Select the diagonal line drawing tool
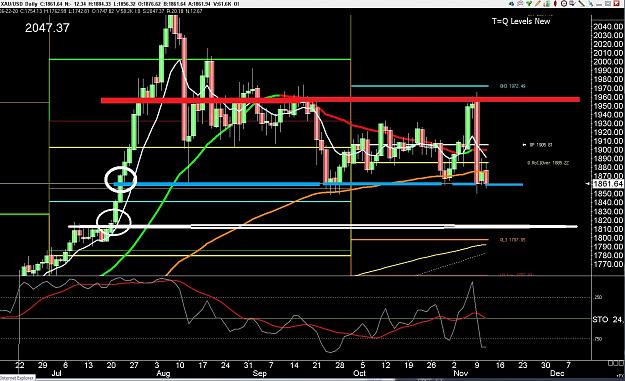Image resolution: width=625 pixels, height=381 pixels. click(x=582, y=4)
